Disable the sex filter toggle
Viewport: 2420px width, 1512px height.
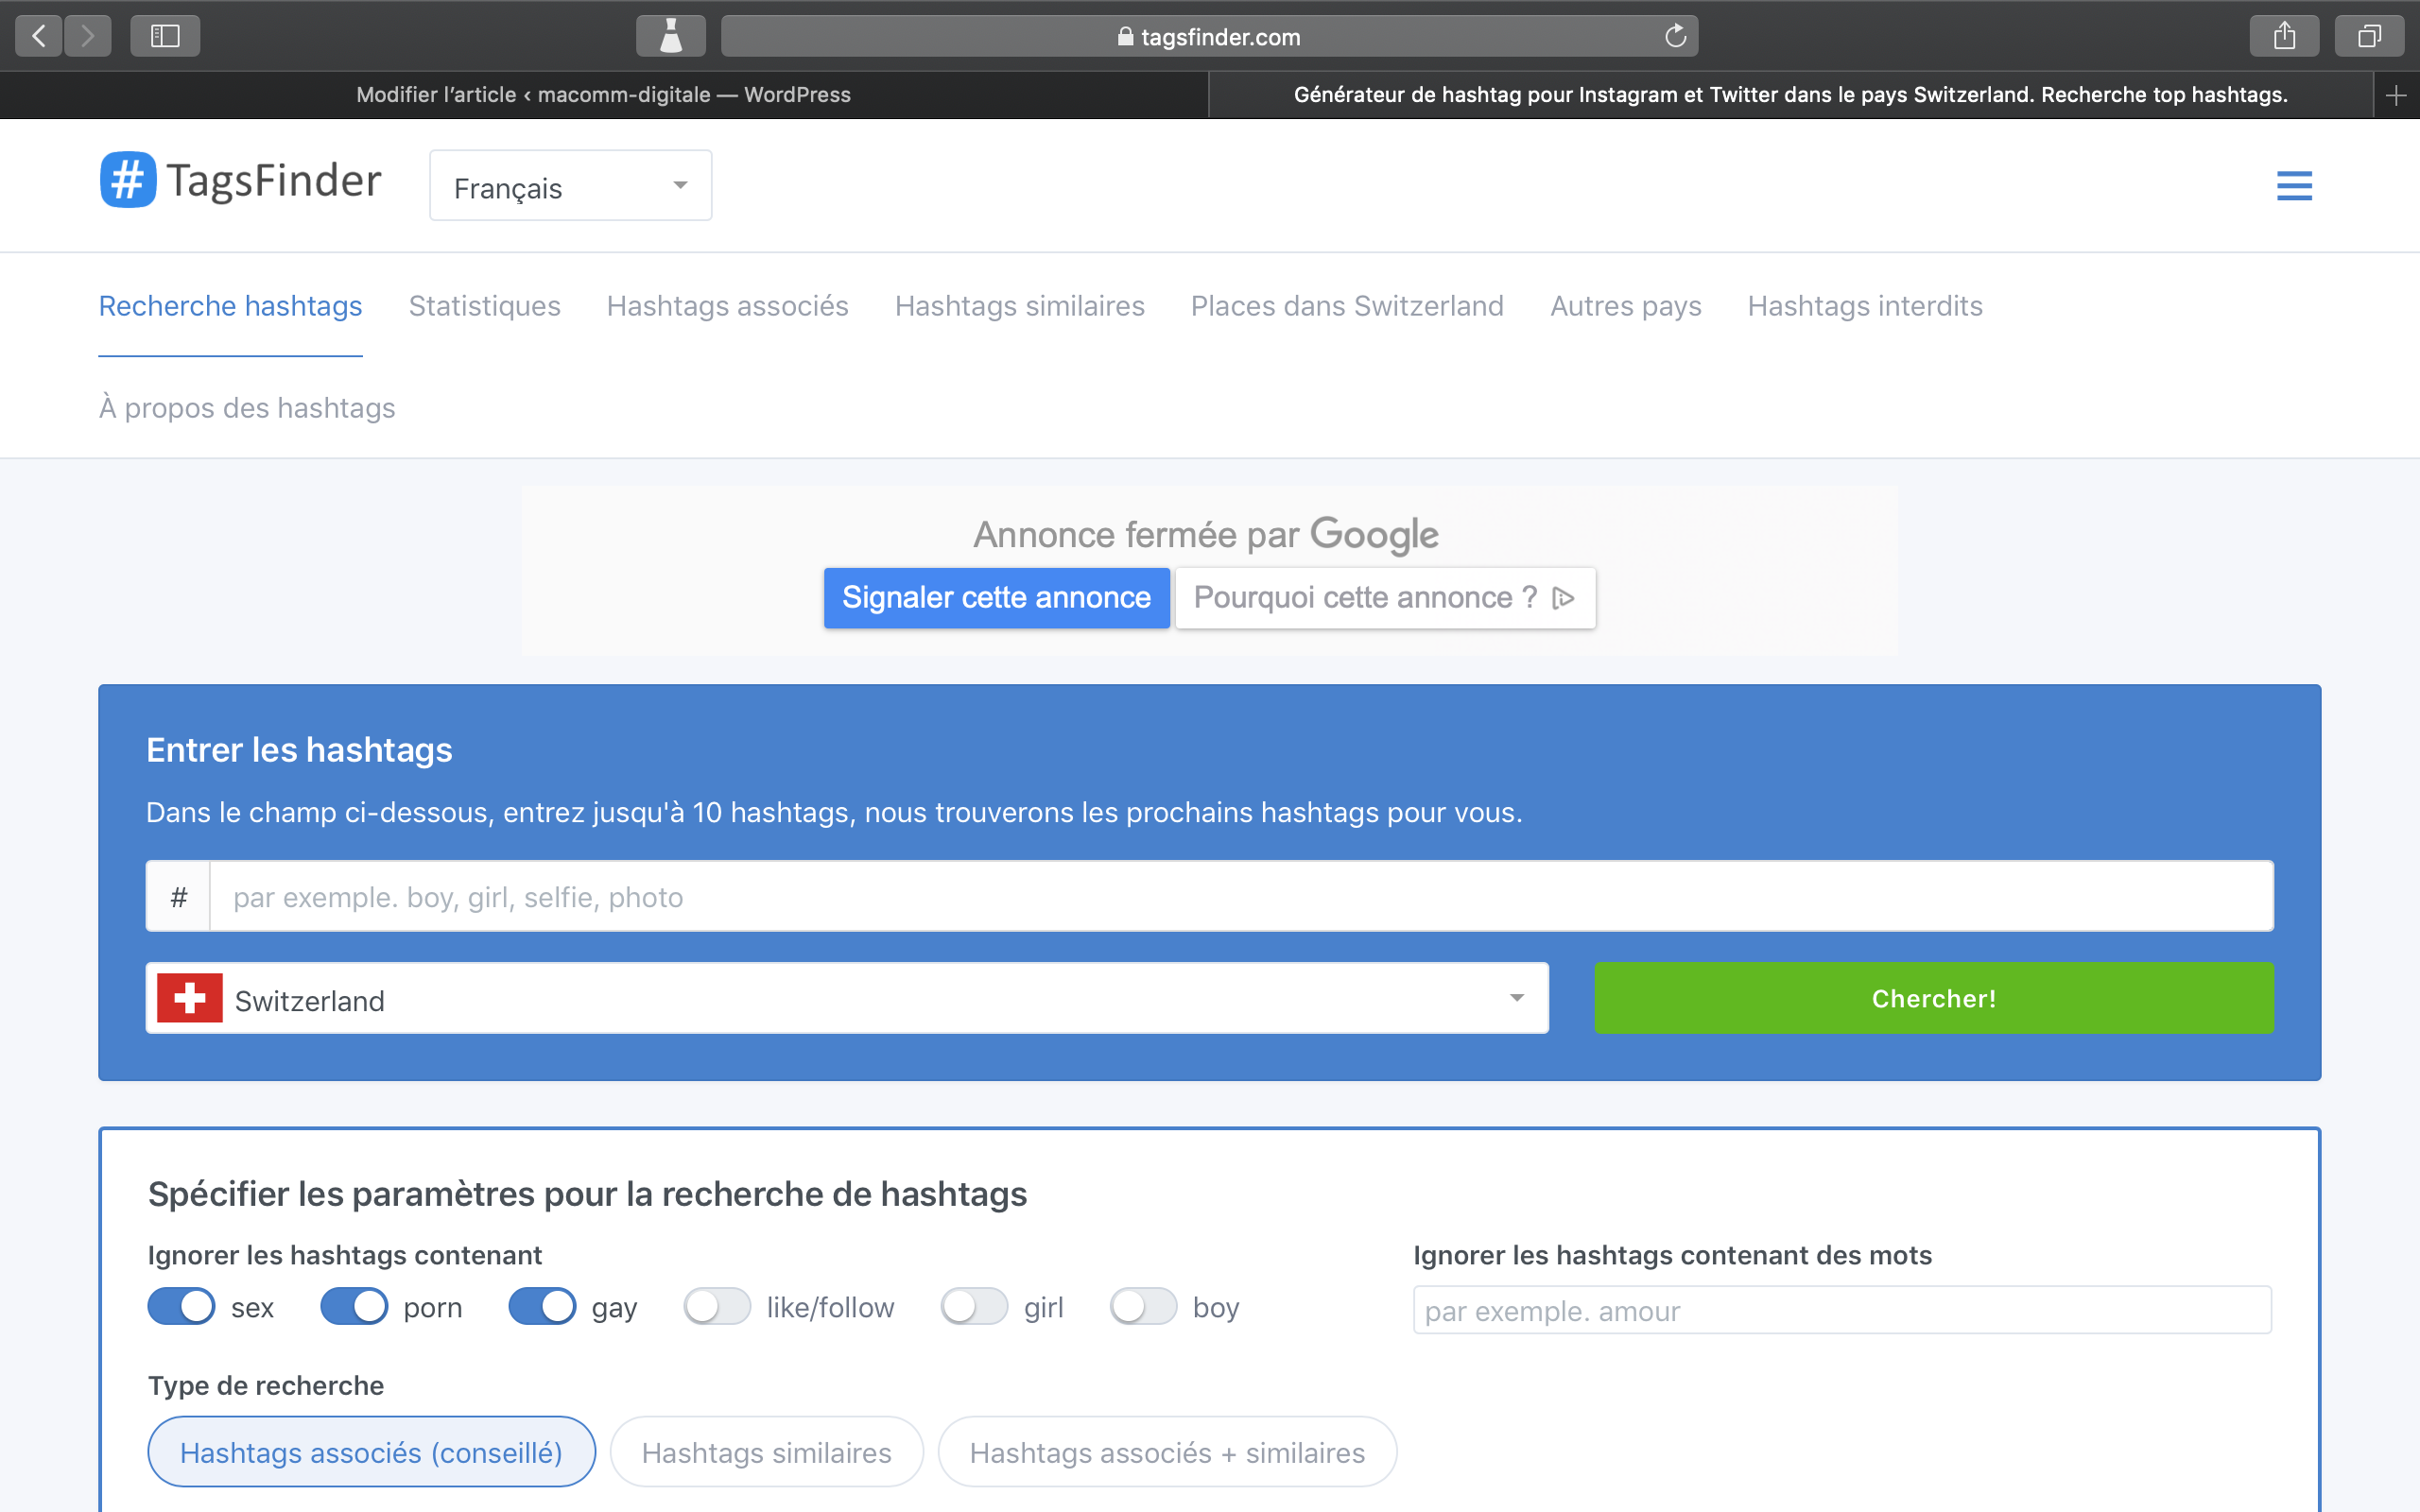pyautogui.click(x=182, y=1307)
